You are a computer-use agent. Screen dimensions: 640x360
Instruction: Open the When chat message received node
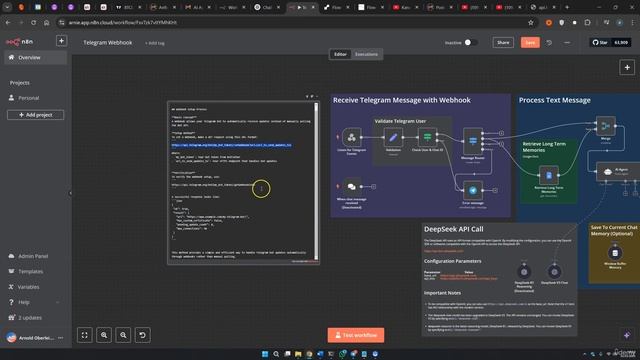tap(351, 187)
